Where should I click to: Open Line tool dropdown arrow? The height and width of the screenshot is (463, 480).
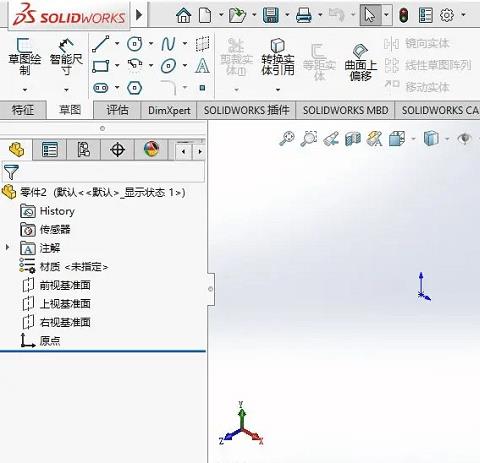(117, 44)
